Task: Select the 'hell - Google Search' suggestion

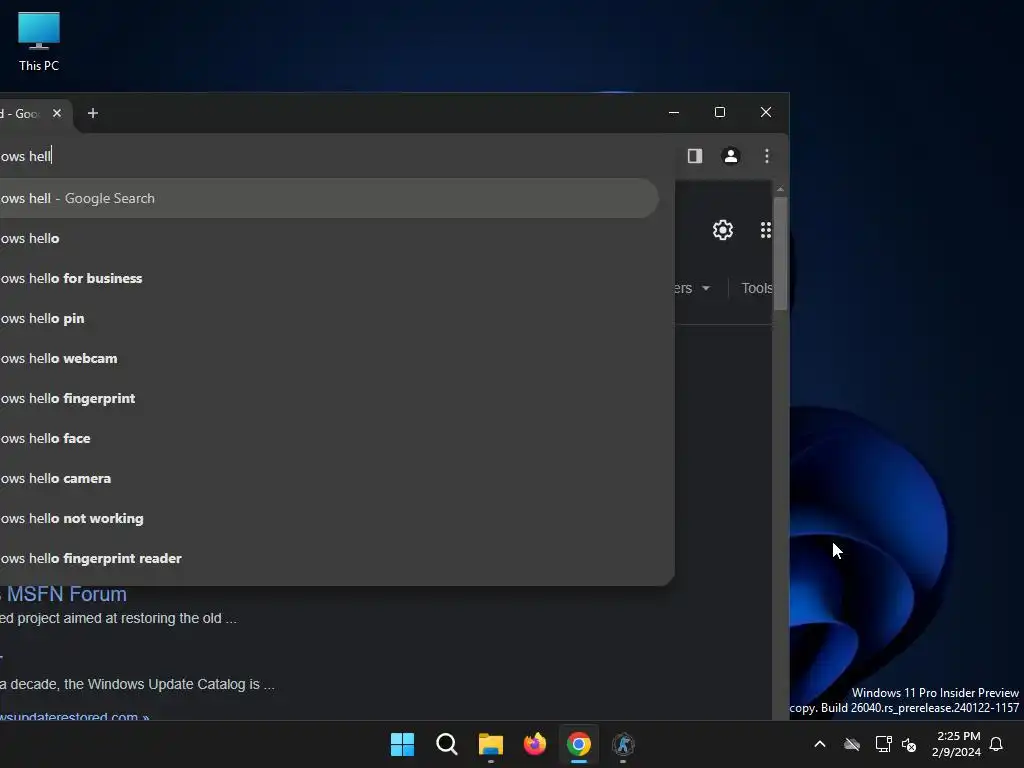Action: tap(329, 198)
